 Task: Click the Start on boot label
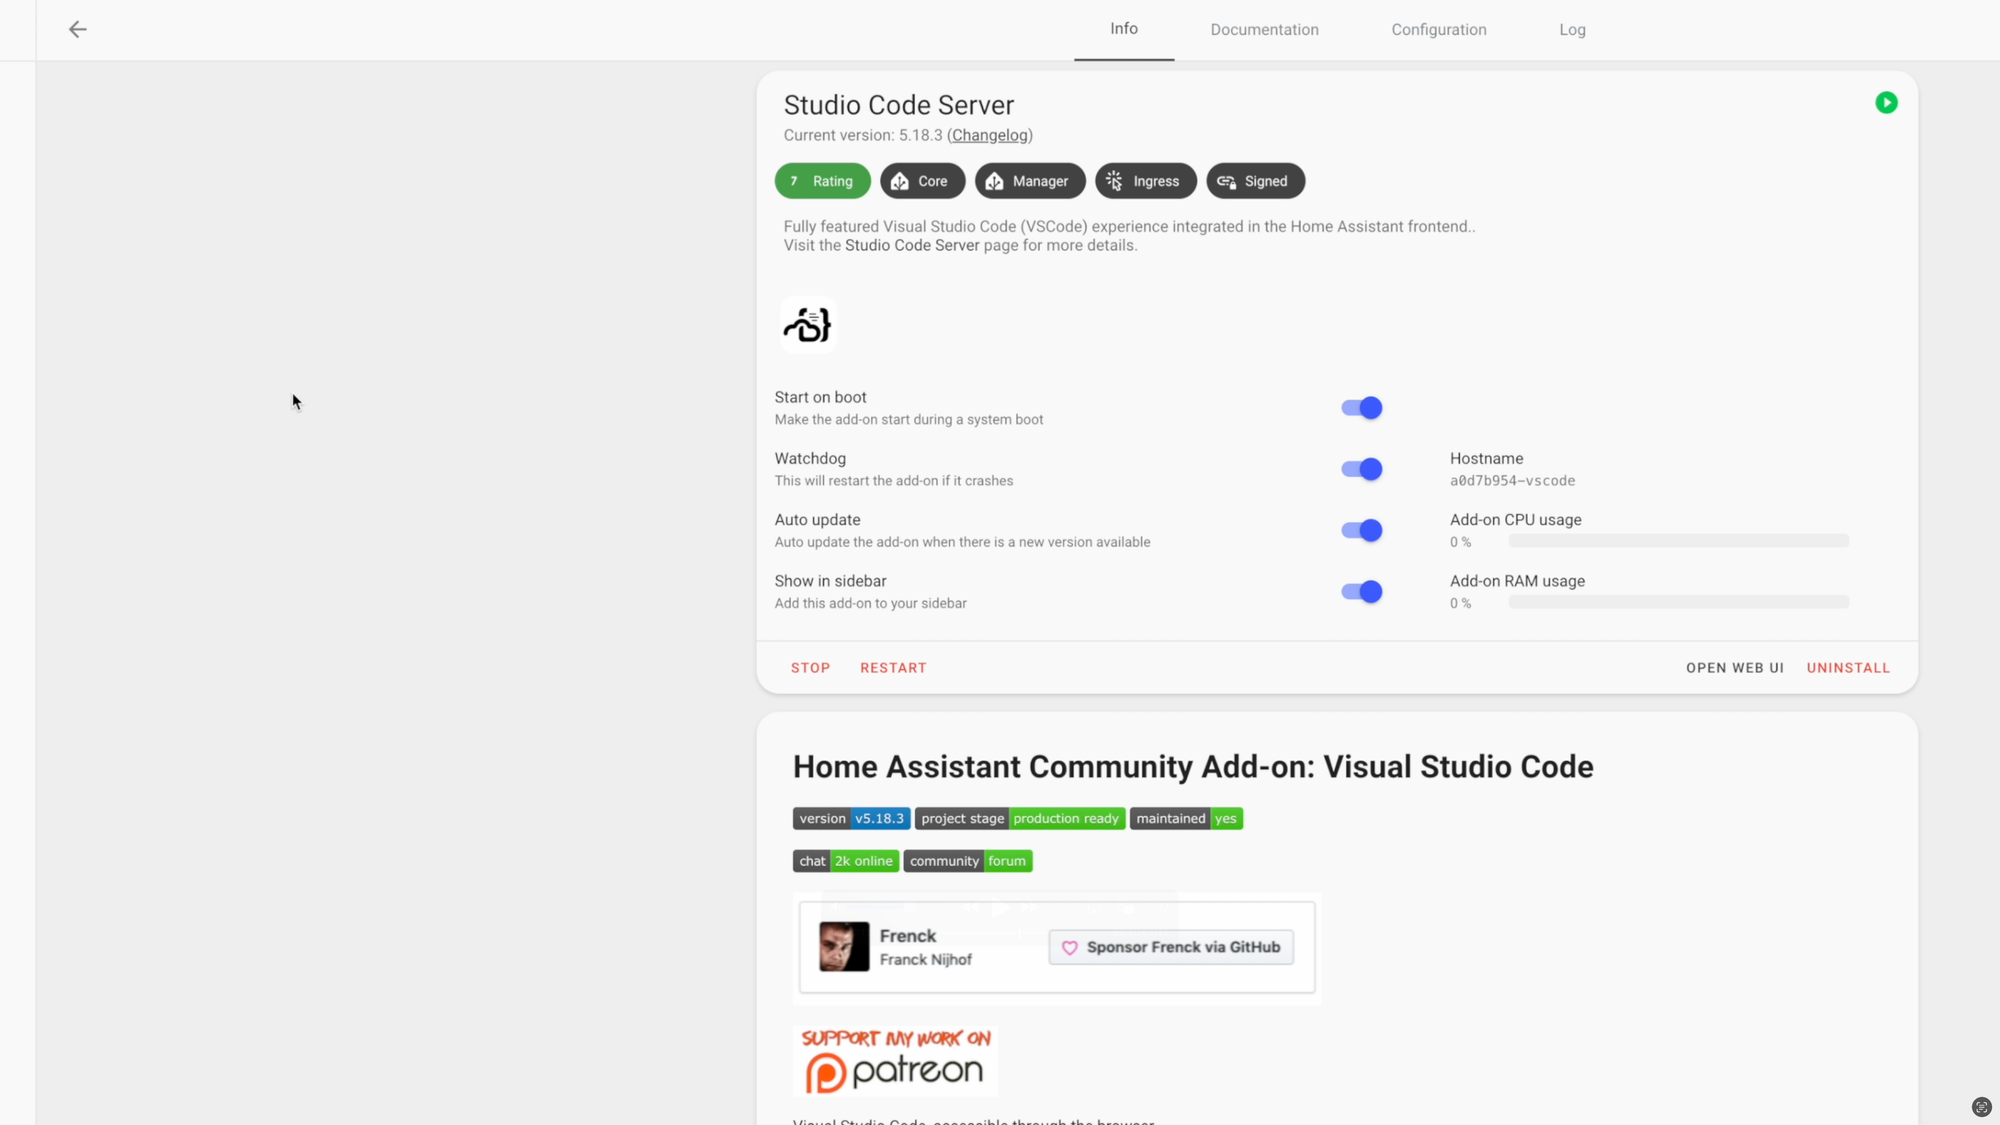click(x=820, y=398)
